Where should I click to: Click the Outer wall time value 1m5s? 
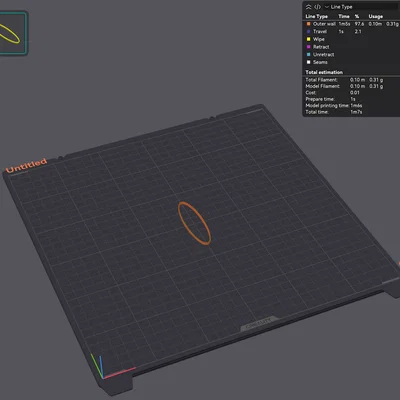tap(344, 24)
